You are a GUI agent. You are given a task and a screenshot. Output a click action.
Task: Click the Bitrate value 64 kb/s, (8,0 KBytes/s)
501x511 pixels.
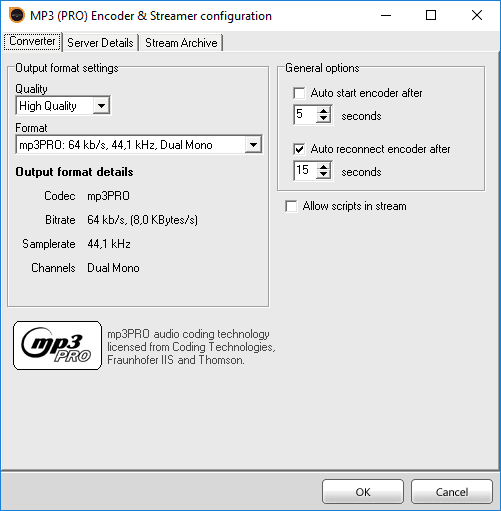click(x=142, y=220)
